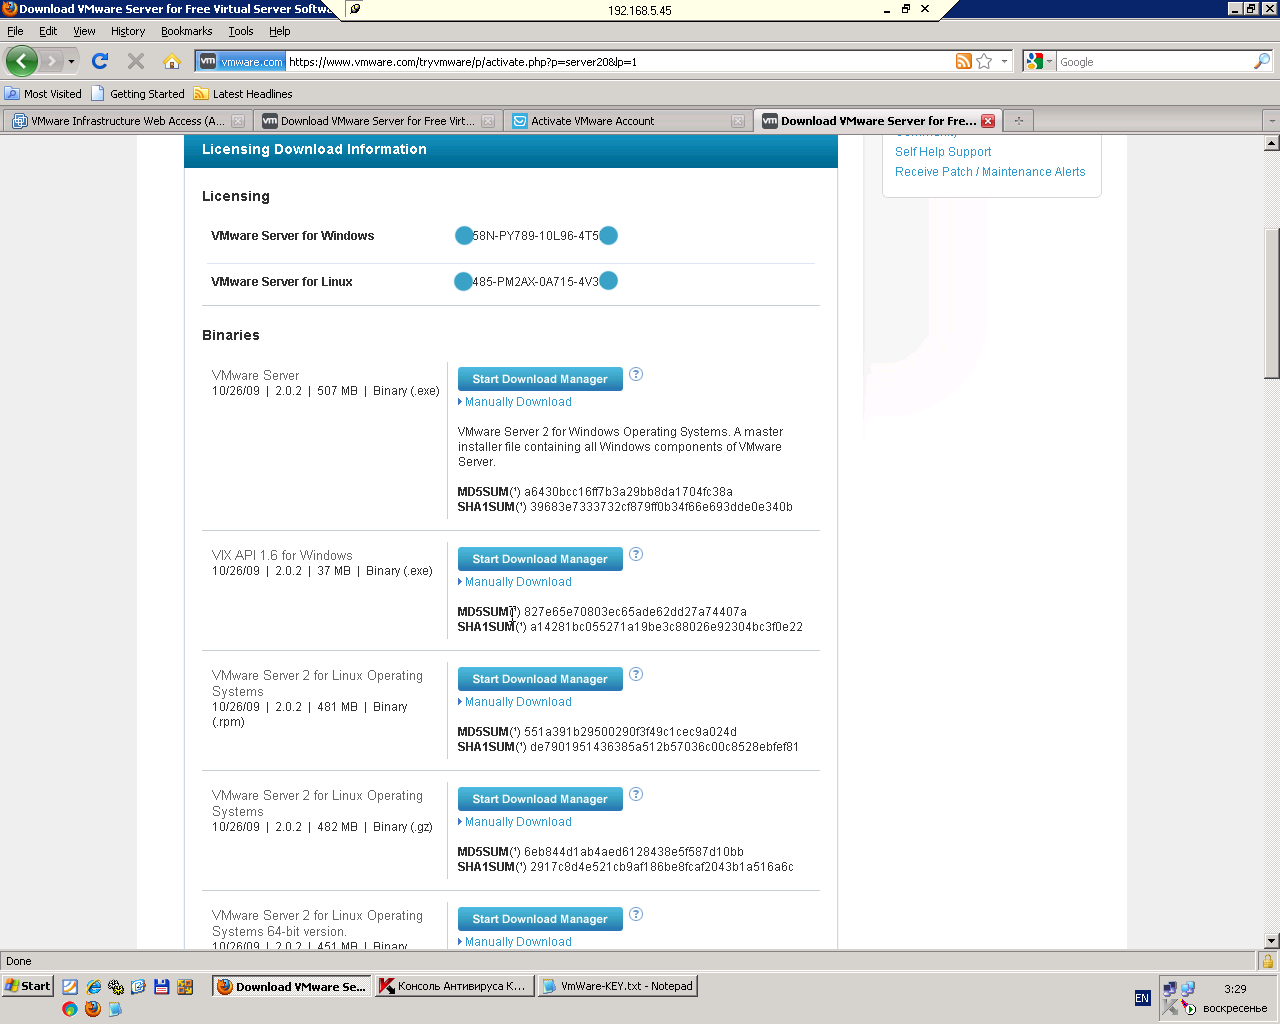Switch to VmWare-KEY.txt Notepad taskbar button
Screen dimensions: 1280x1024
coord(617,986)
